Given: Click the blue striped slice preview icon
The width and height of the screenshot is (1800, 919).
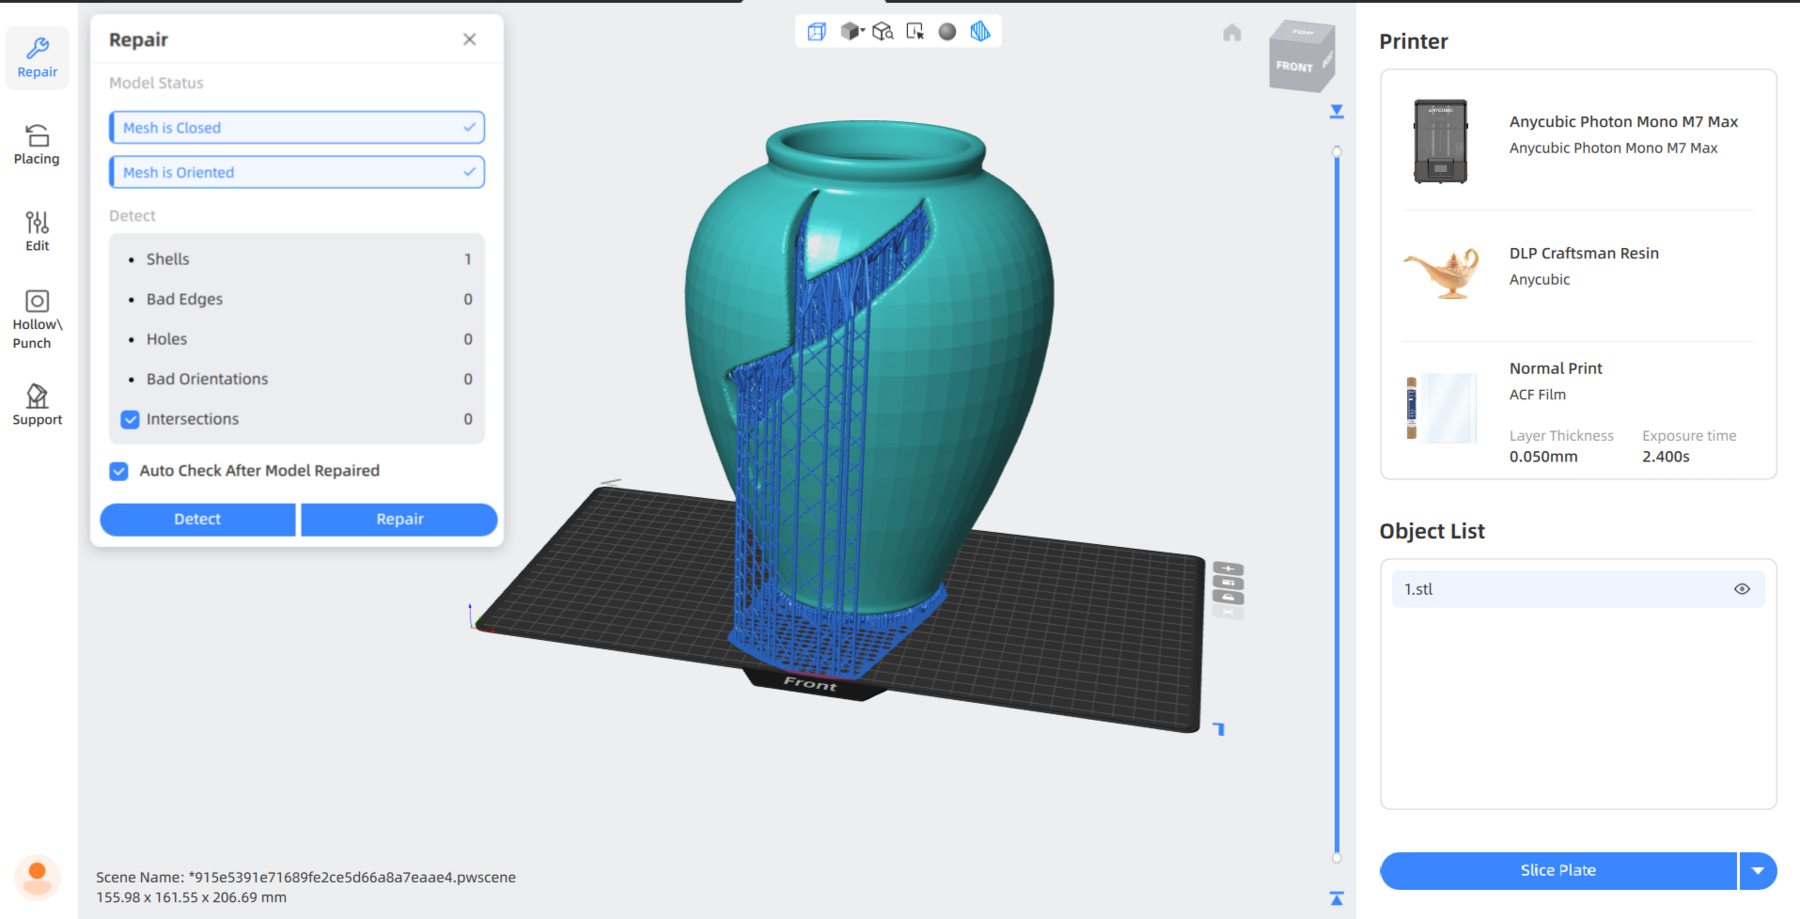Looking at the screenshot, I should pyautogui.click(x=980, y=32).
